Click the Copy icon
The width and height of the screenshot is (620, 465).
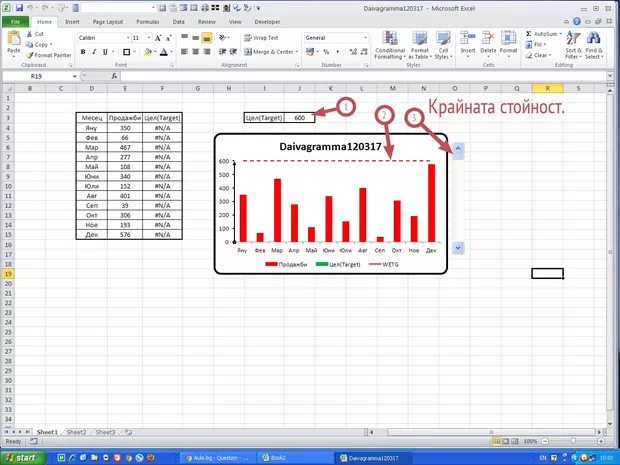point(29,45)
